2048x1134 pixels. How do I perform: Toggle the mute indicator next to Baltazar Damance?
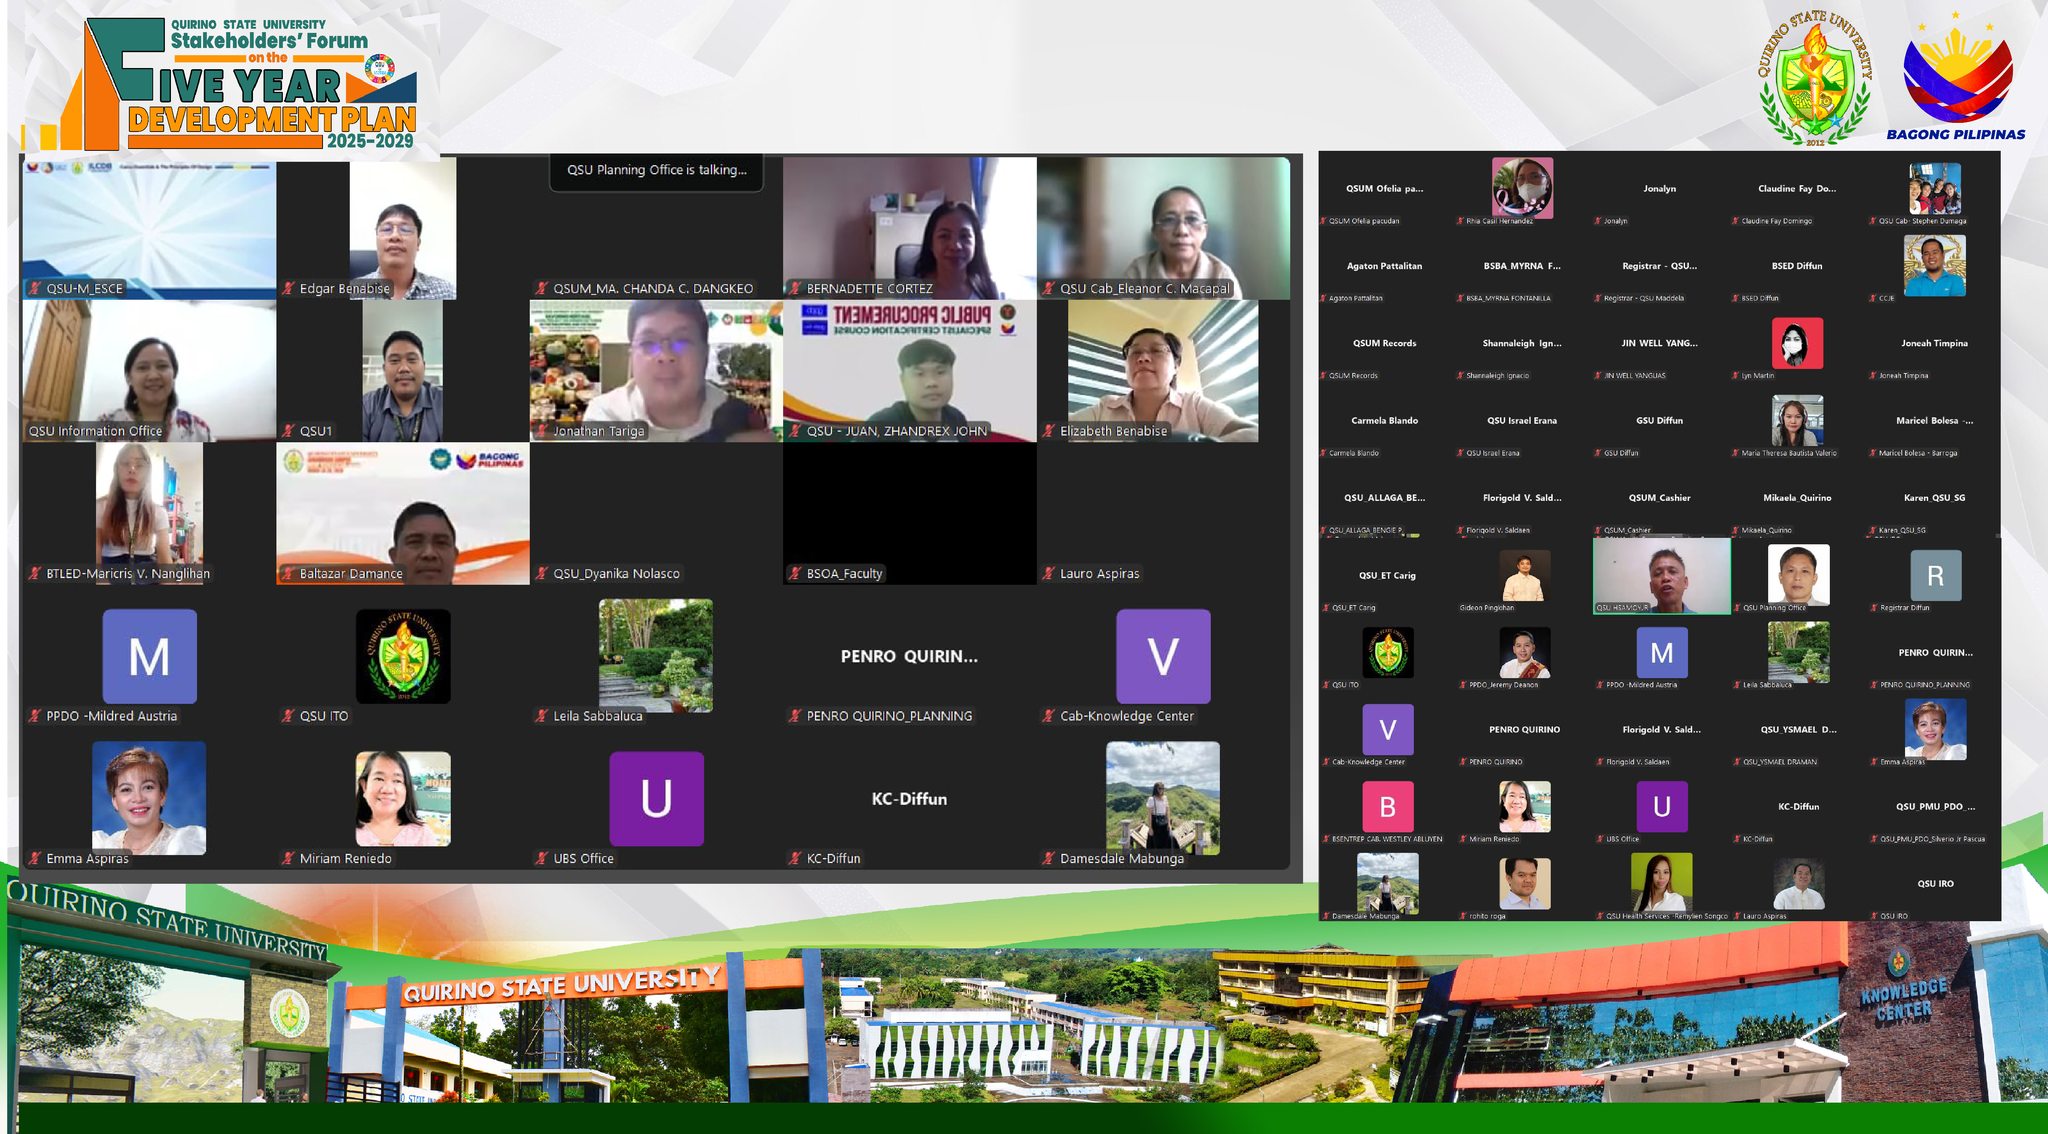(x=288, y=574)
